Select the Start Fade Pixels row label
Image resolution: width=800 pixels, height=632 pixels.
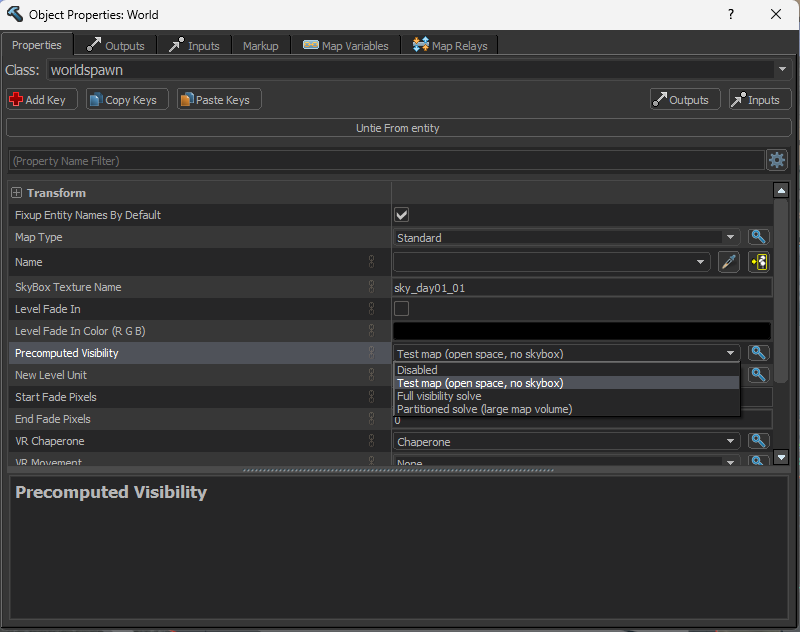(56, 397)
